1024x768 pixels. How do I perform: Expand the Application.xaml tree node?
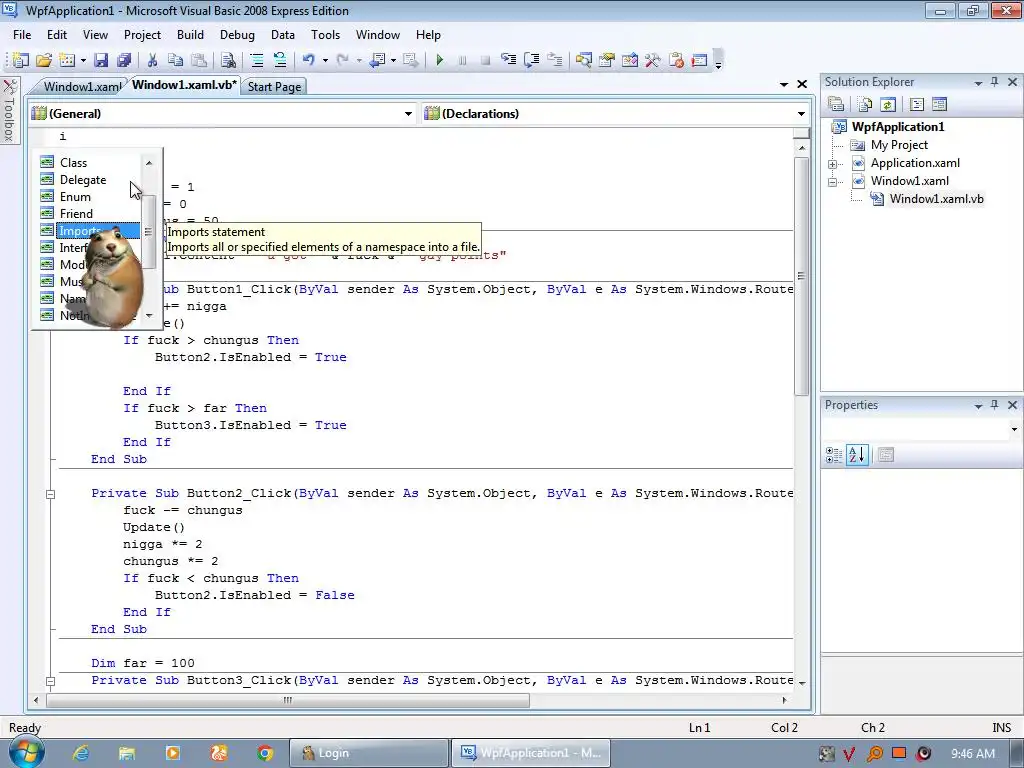(833, 164)
